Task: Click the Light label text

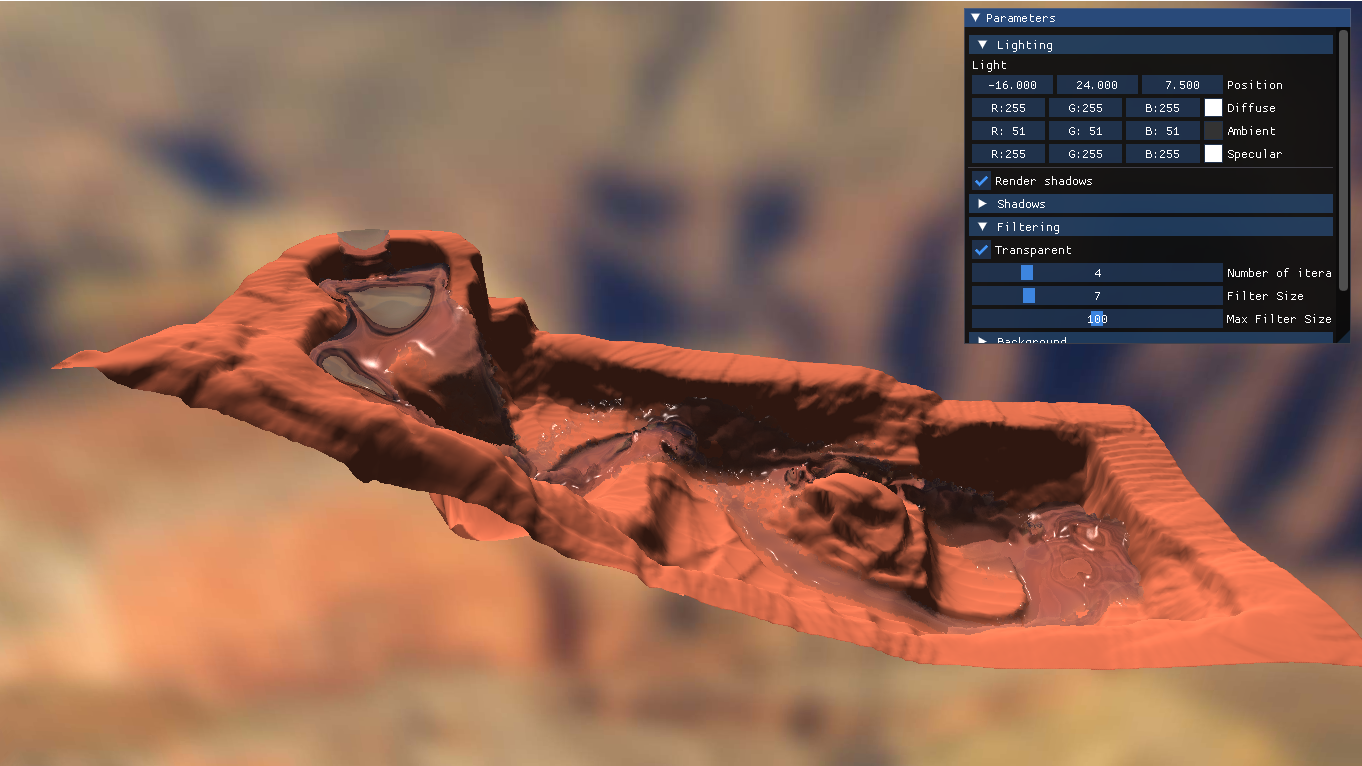Action: click(989, 65)
